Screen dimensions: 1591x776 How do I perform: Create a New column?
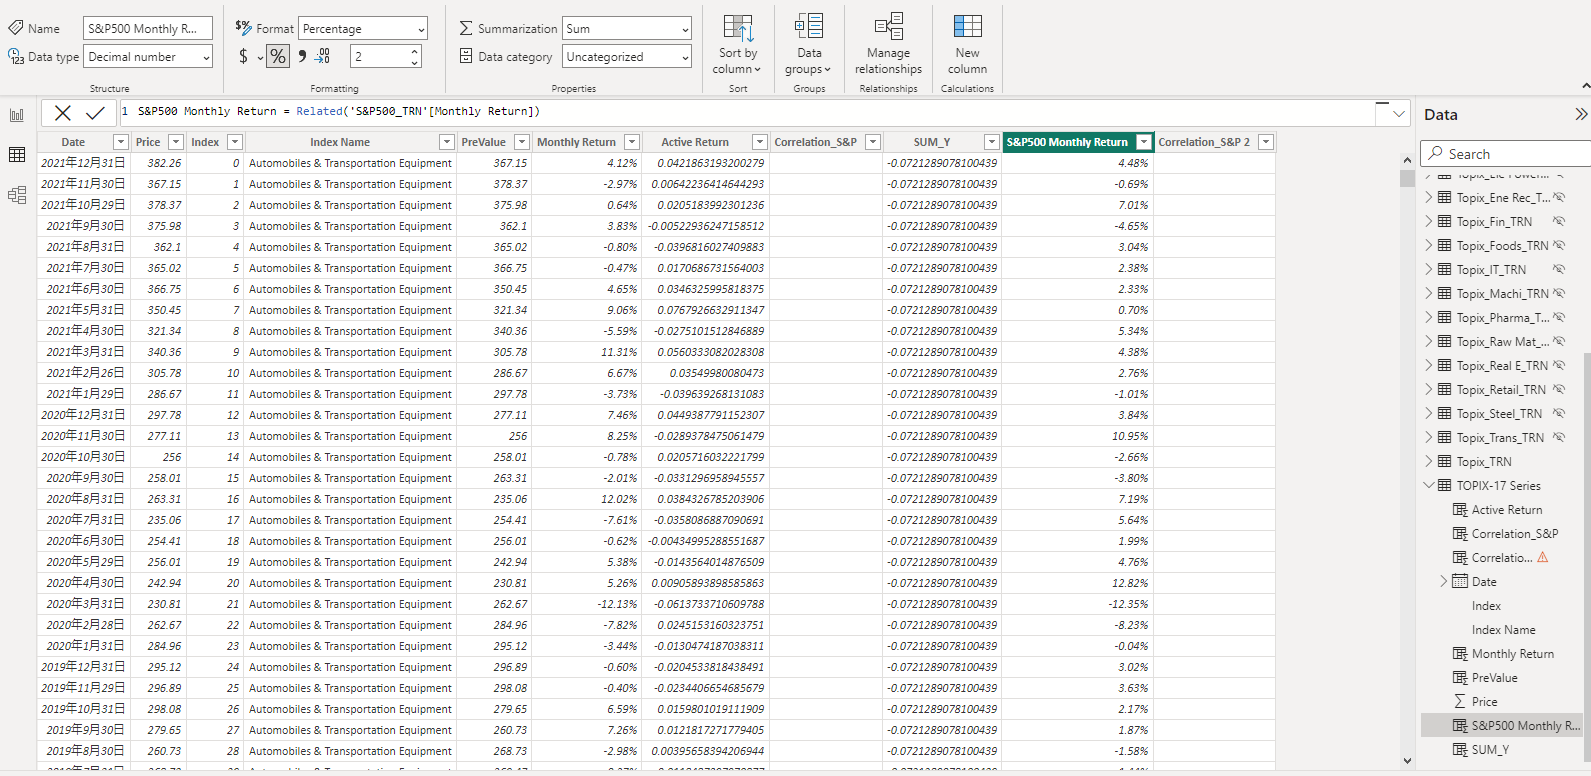967,45
